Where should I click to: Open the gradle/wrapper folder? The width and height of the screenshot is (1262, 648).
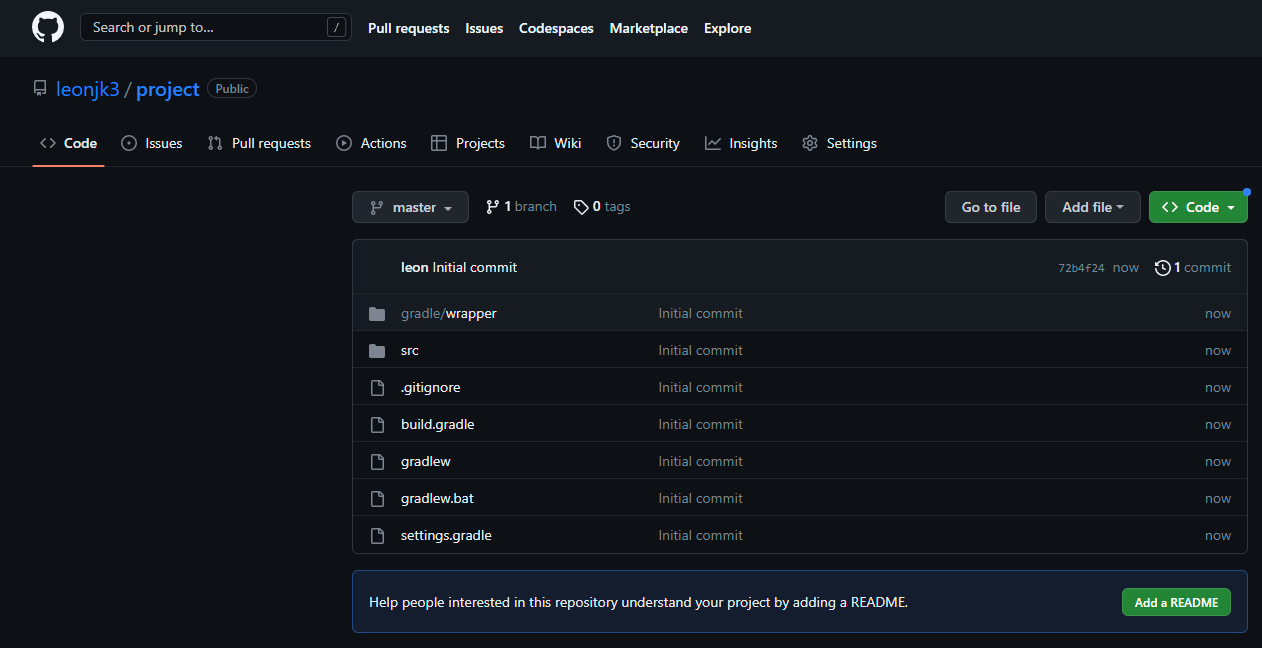tap(449, 314)
